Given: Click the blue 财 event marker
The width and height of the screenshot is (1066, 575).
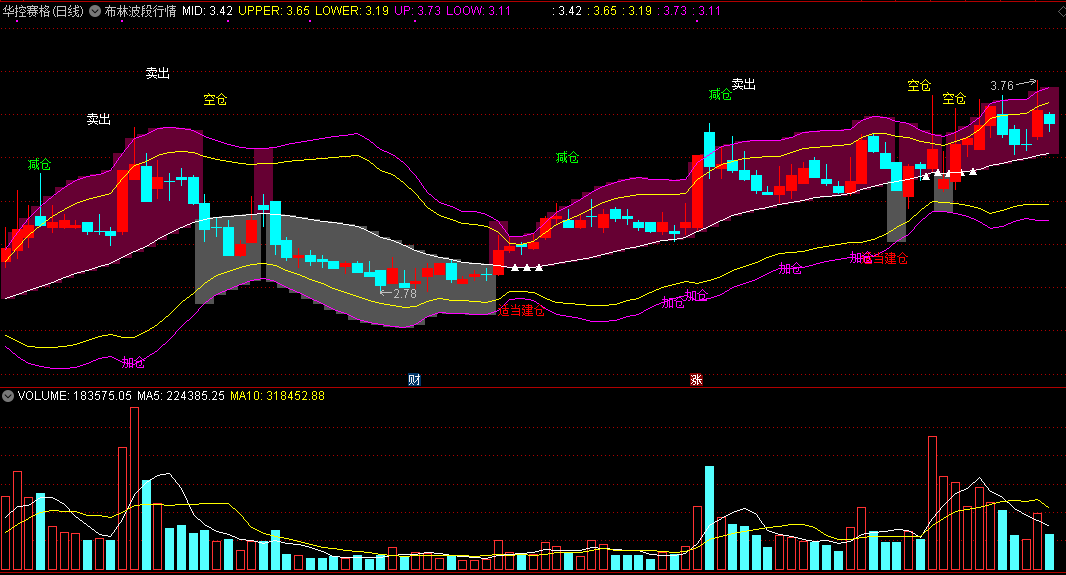Looking at the screenshot, I should coord(414,379).
